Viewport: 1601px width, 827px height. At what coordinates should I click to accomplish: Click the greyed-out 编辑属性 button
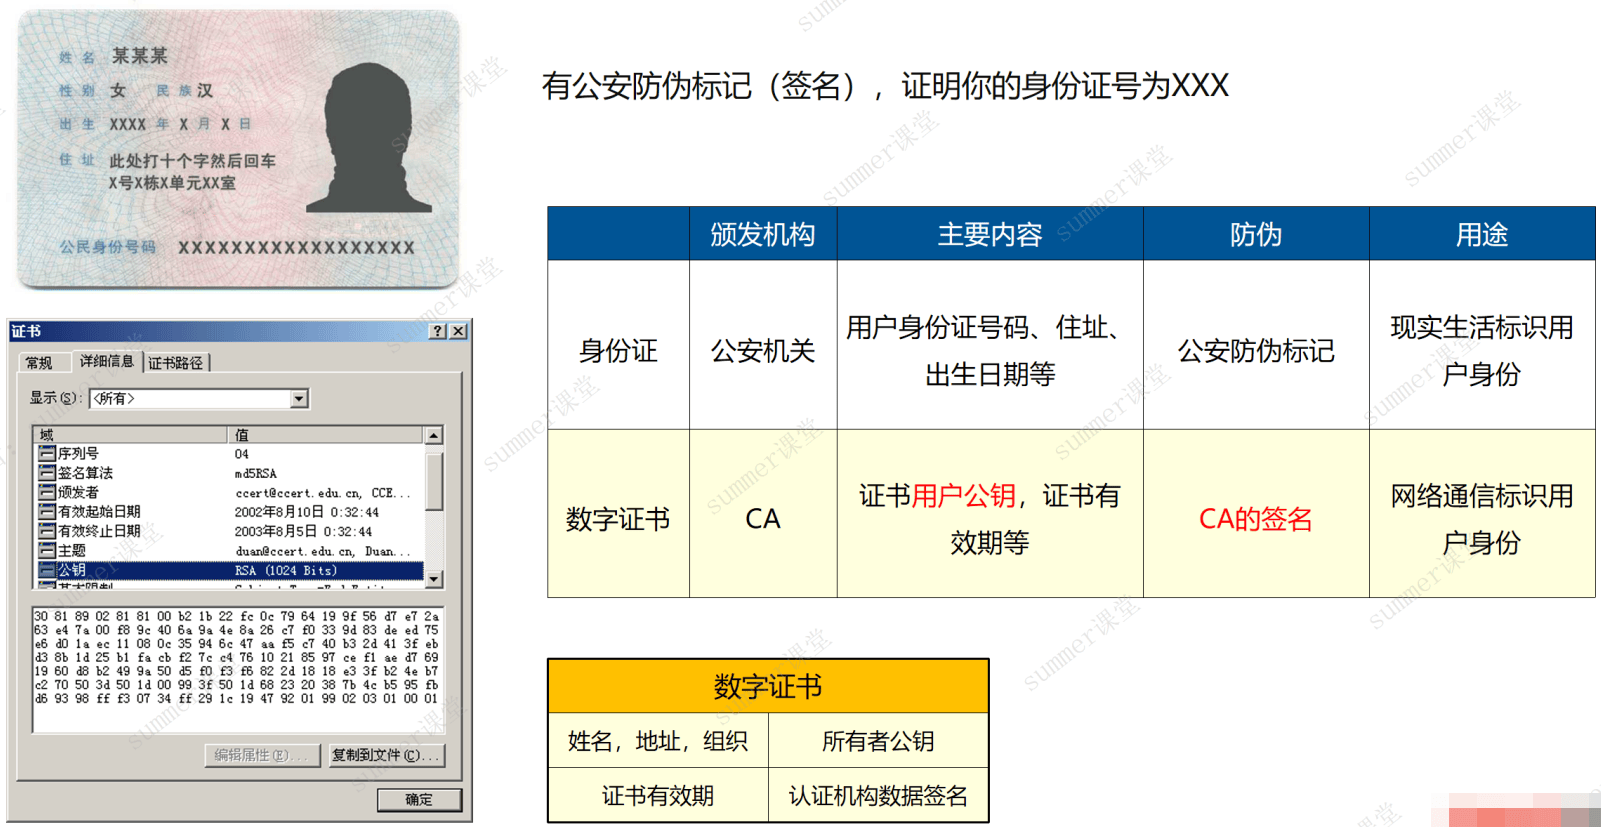[x=263, y=755]
